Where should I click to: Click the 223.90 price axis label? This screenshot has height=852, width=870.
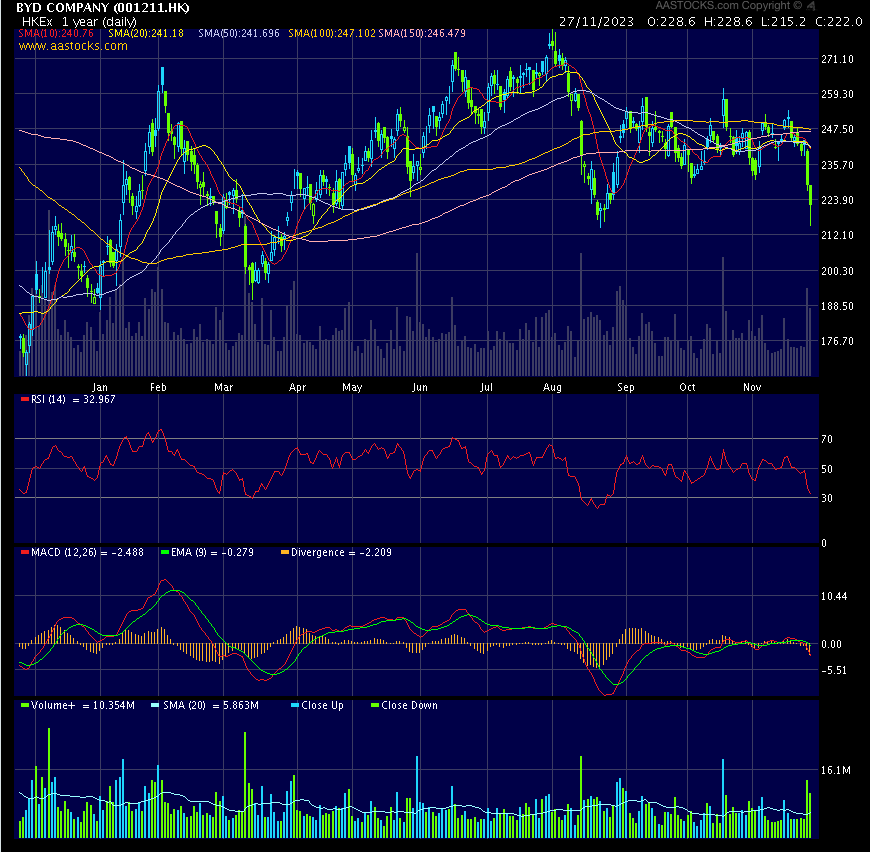(837, 200)
